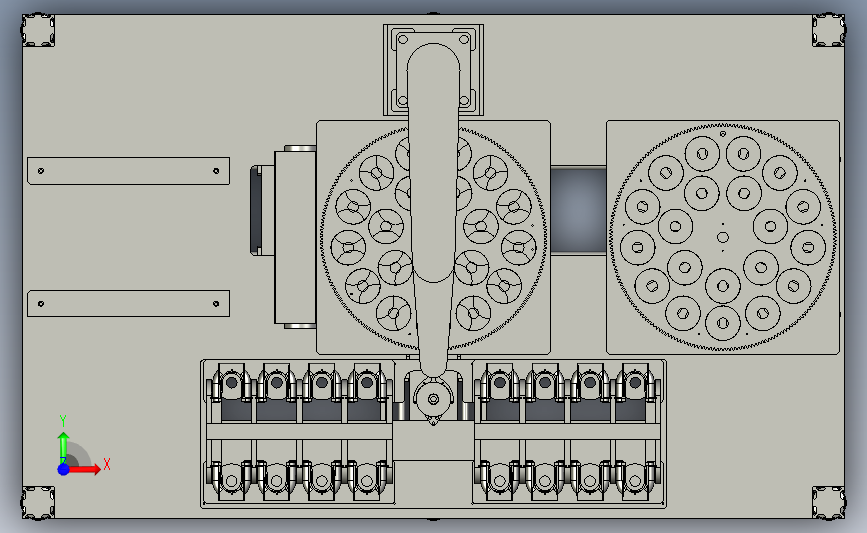Click the blue Z origin ball of triad
The height and width of the screenshot is (533, 867).
coord(64,469)
